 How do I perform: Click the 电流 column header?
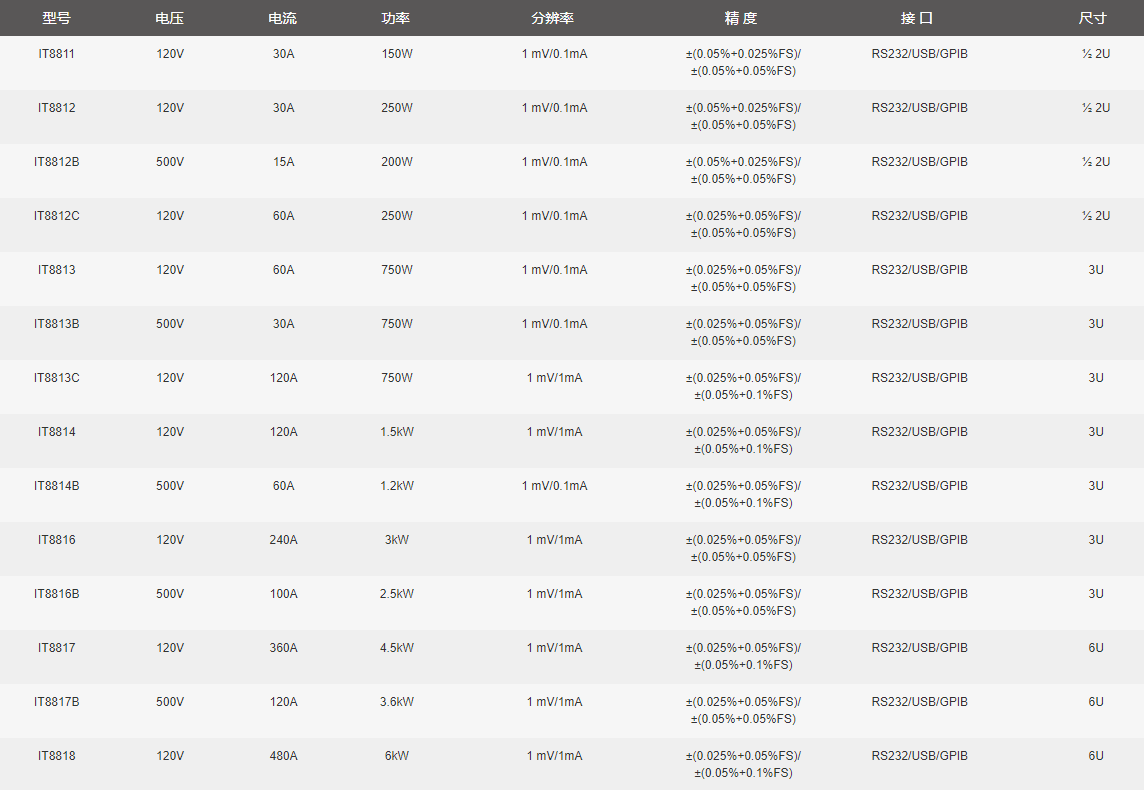click(x=283, y=18)
